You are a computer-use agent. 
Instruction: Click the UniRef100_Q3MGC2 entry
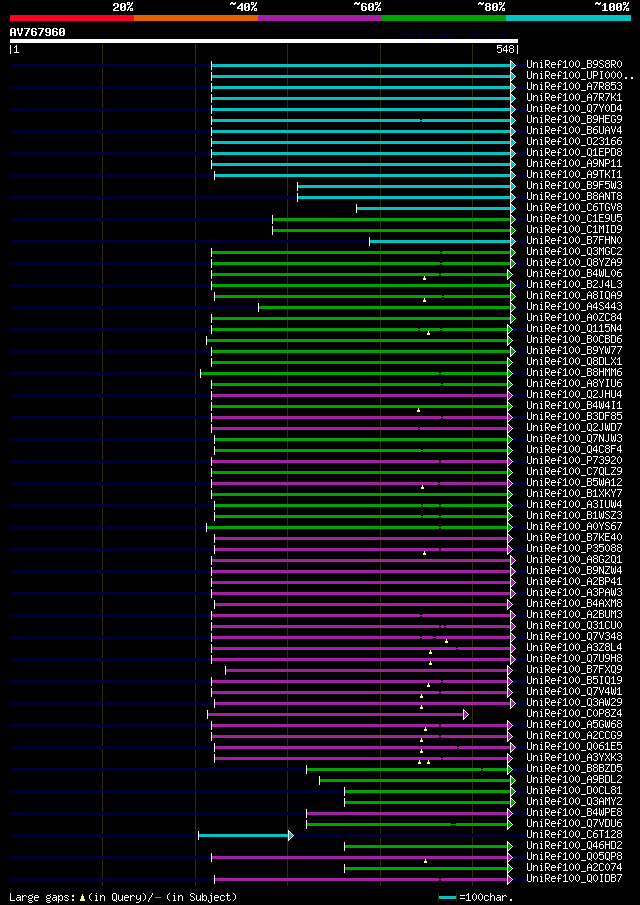pos(574,252)
